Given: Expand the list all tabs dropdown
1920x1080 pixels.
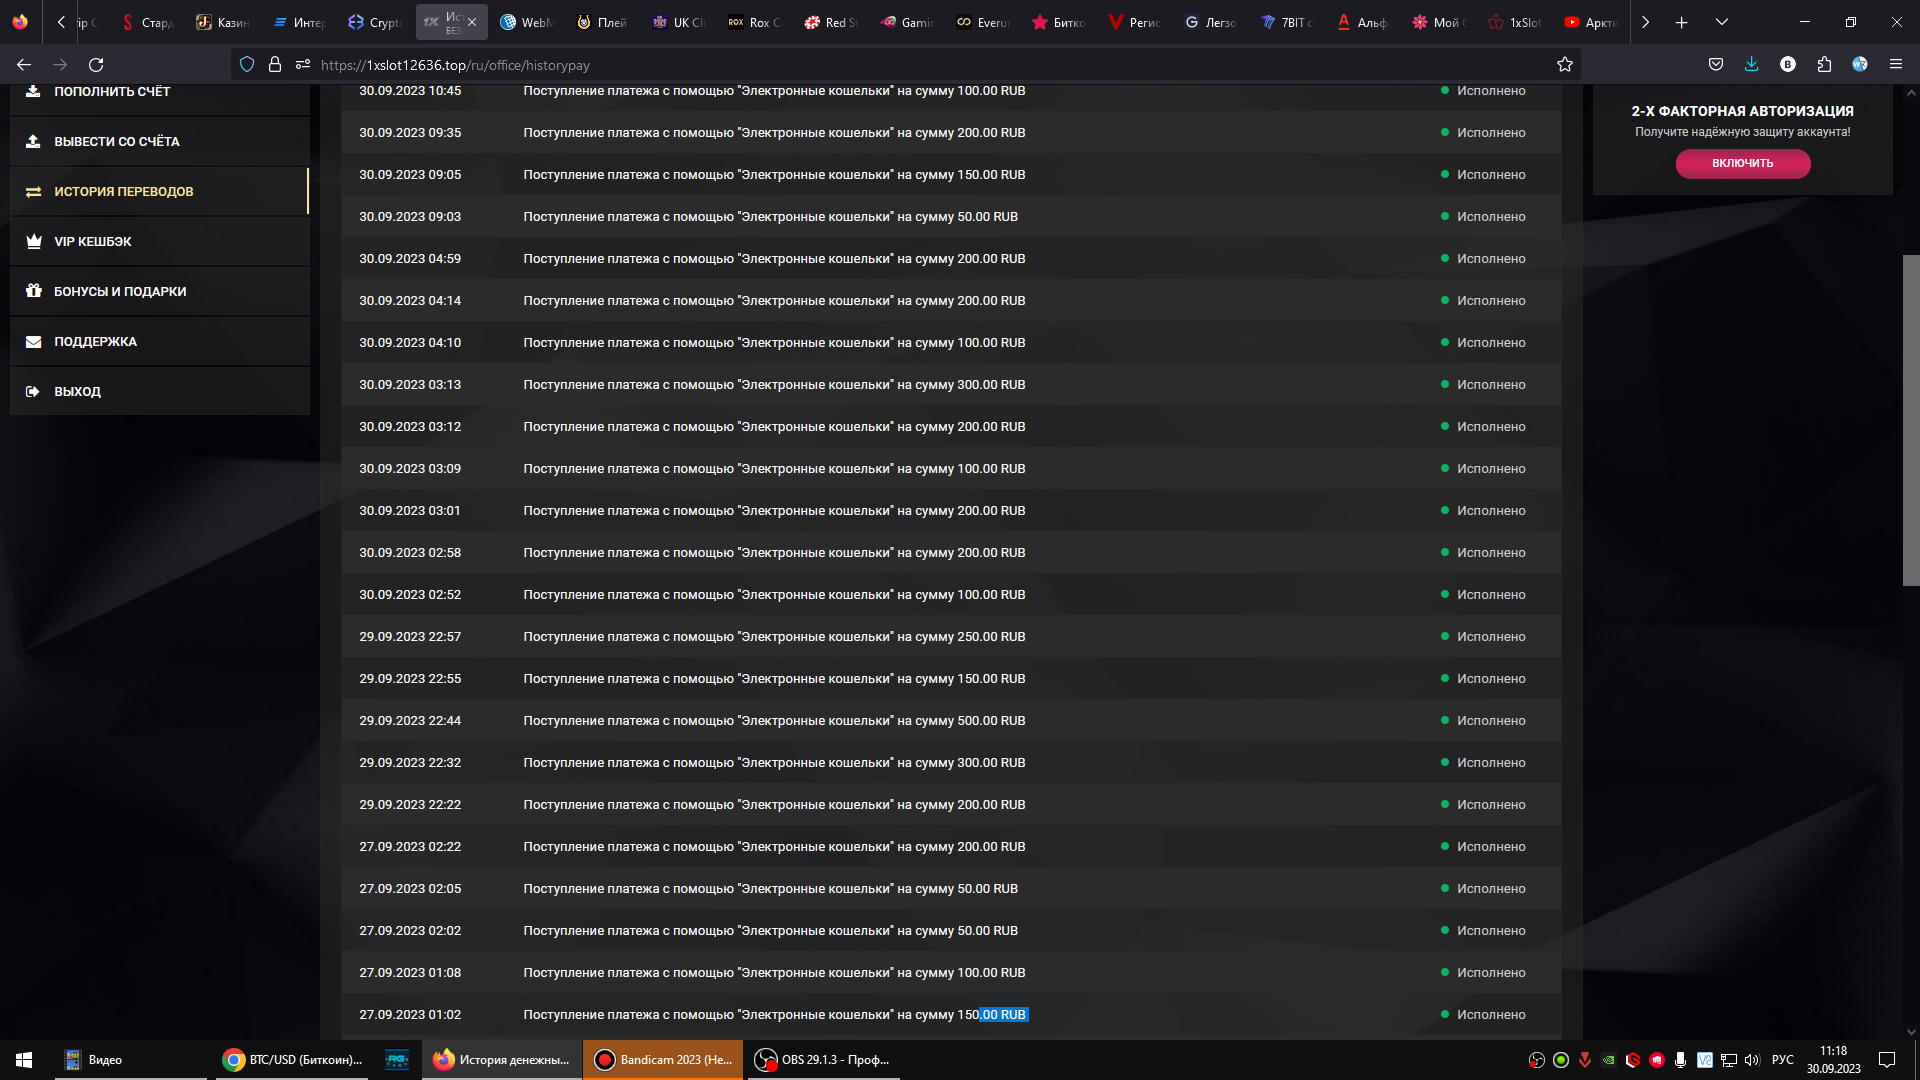Looking at the screenshot, I should pyautogui.click(x=1721, y=22).
